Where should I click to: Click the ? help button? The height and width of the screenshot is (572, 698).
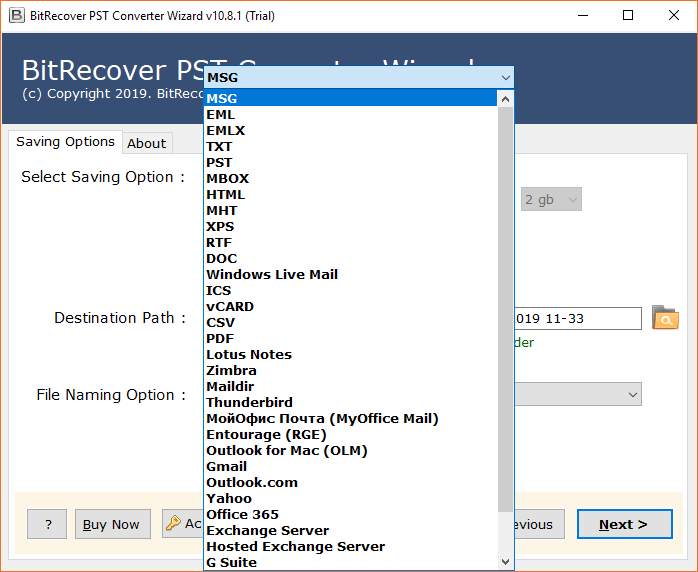47,524
